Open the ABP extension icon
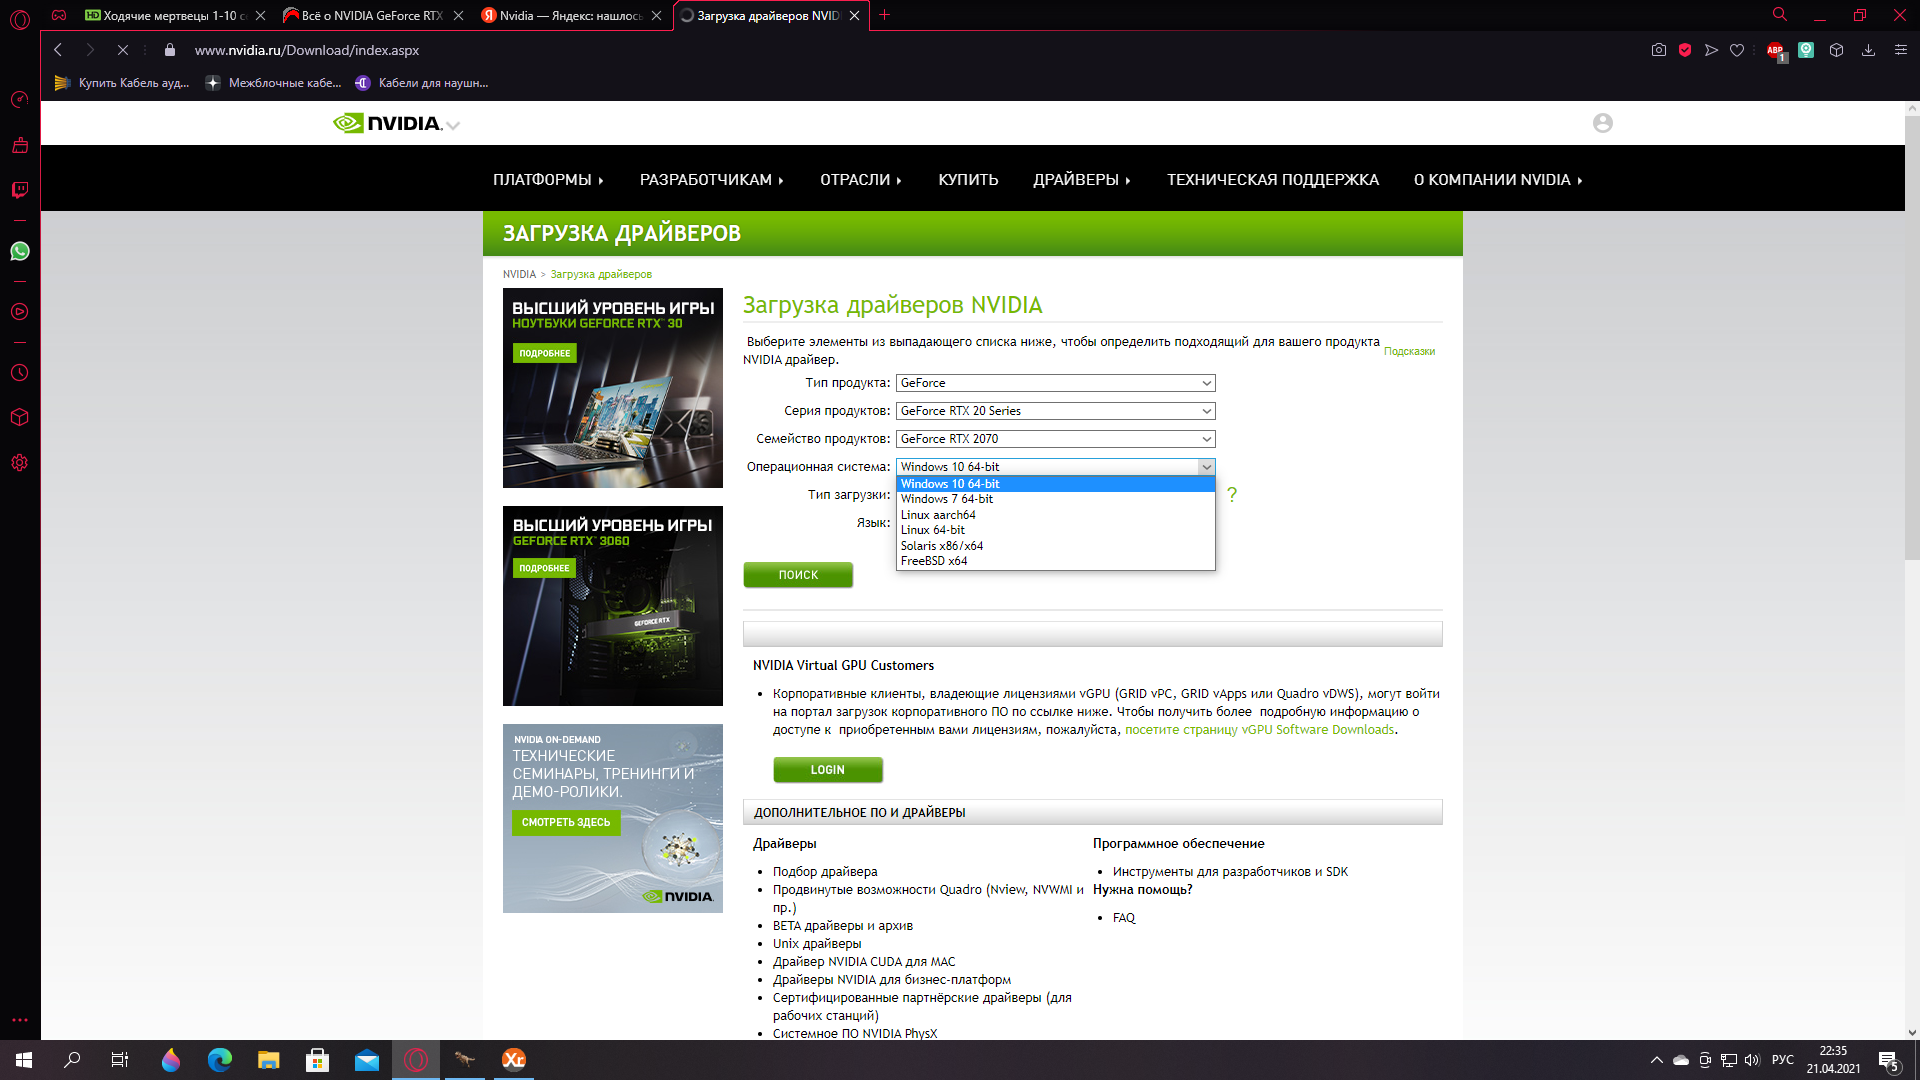Screen dimensions: 1920x1080 tap(1776, 50)
